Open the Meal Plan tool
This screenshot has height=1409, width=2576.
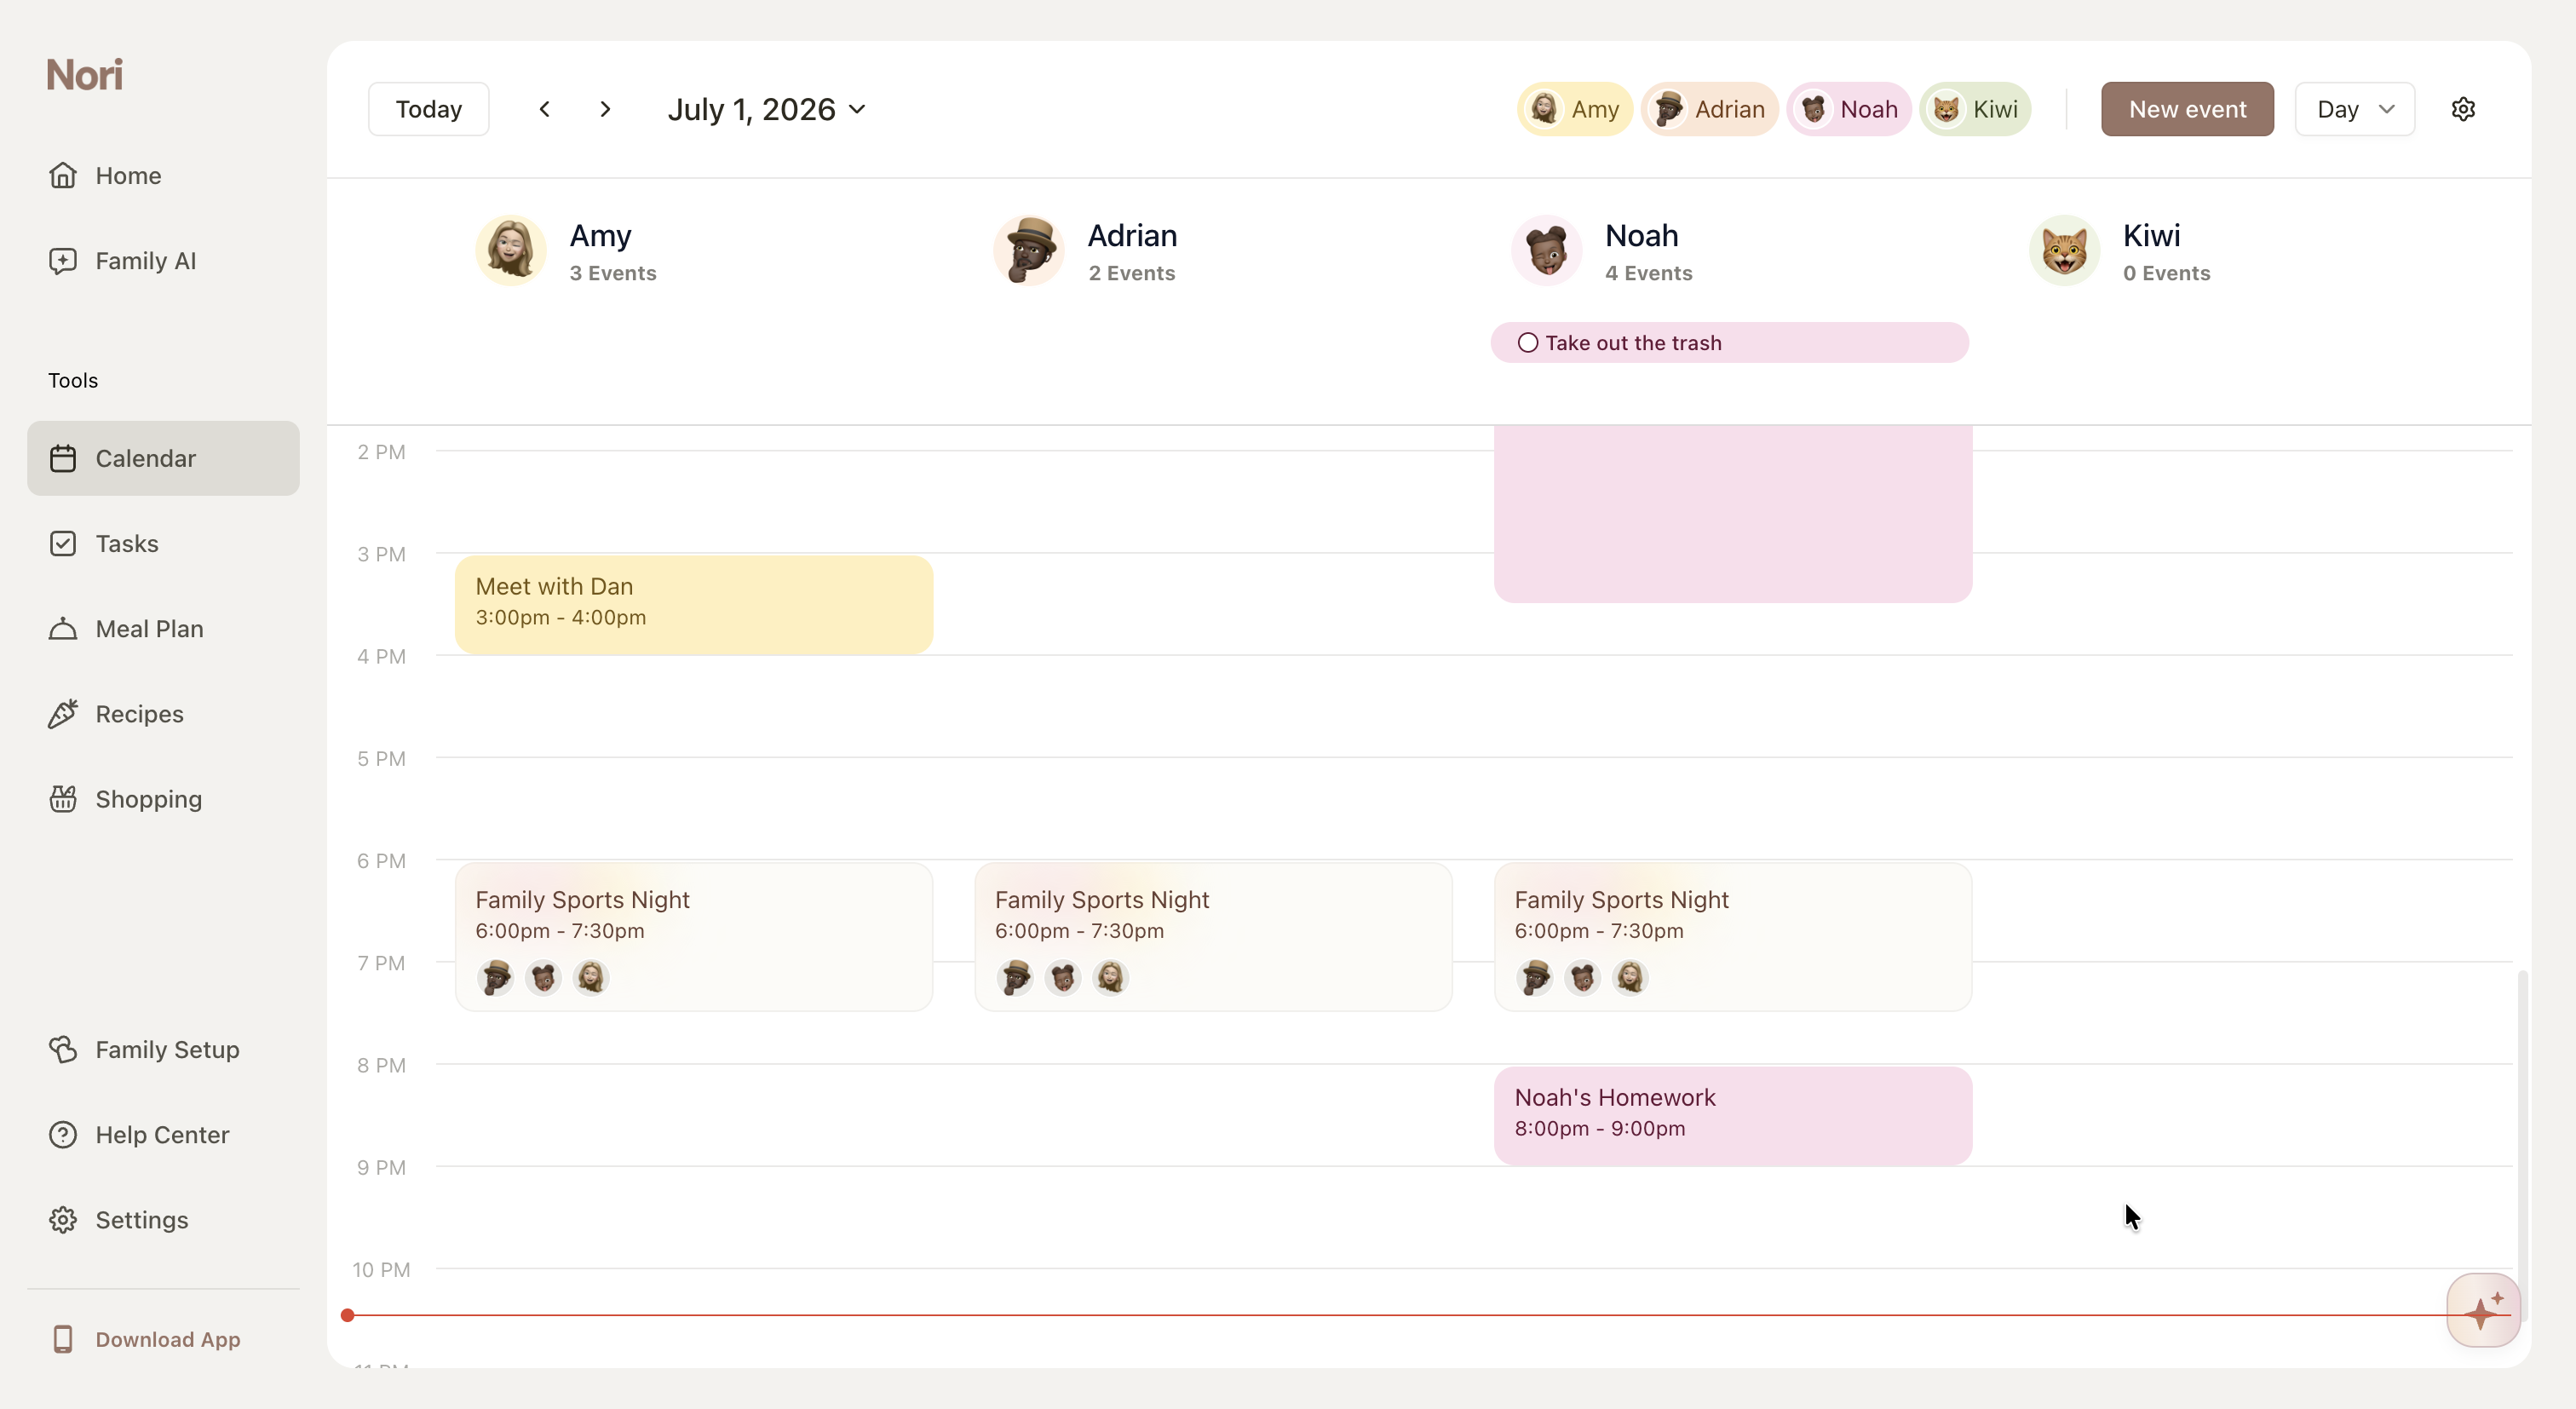pos(163,629)
